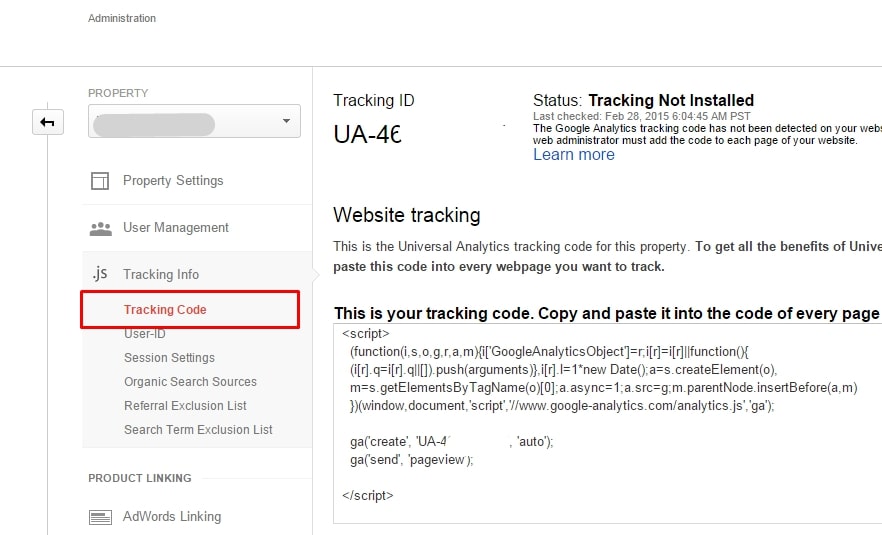The width and height of the screenshot is (882, 535).
Task: Click the Tracking ID value
Action: tap(368, 134)
